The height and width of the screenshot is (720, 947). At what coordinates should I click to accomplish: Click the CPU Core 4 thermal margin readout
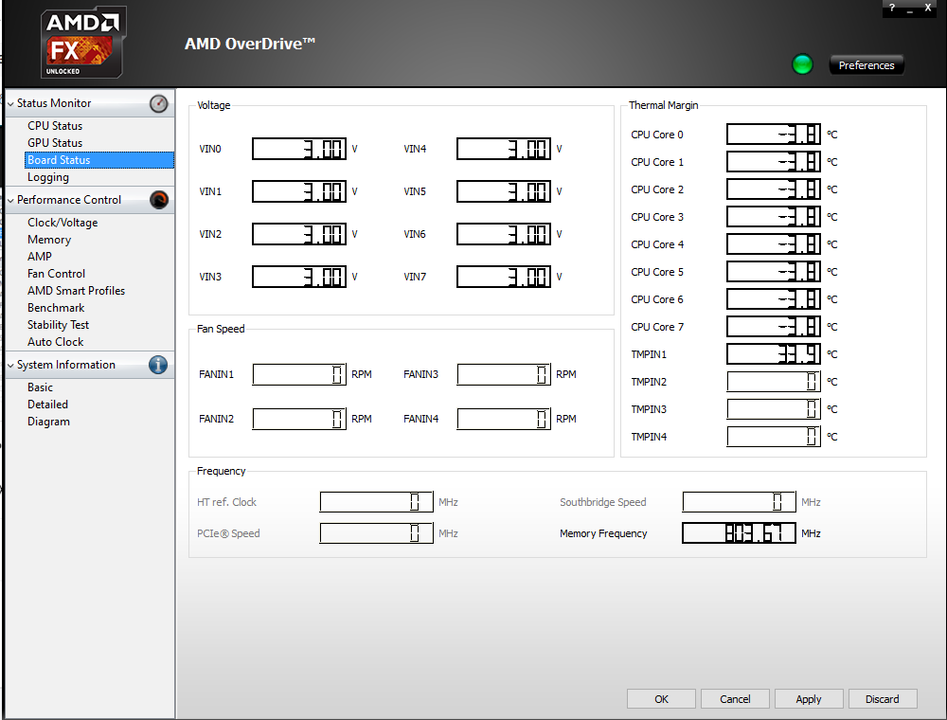[x=774, y=244]
